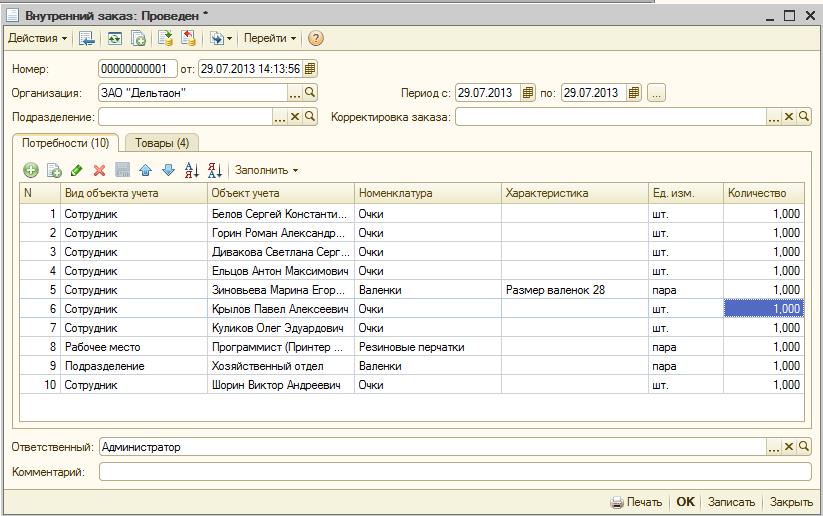
Task: Click into the Комментарий text field
Action: (x=455, y=471)
